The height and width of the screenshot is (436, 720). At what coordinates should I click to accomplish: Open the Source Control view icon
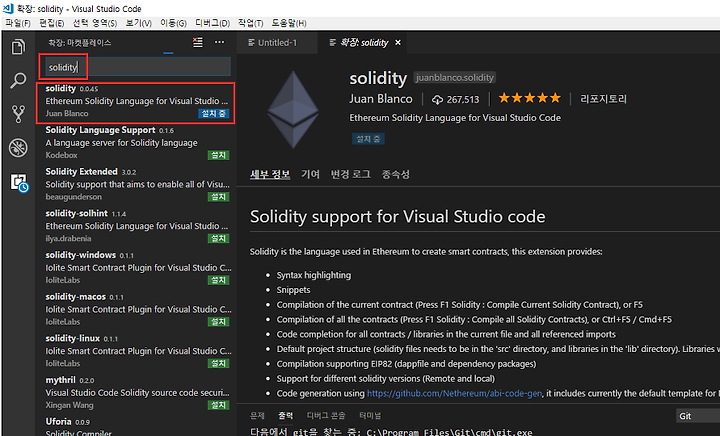coord(18,114)
